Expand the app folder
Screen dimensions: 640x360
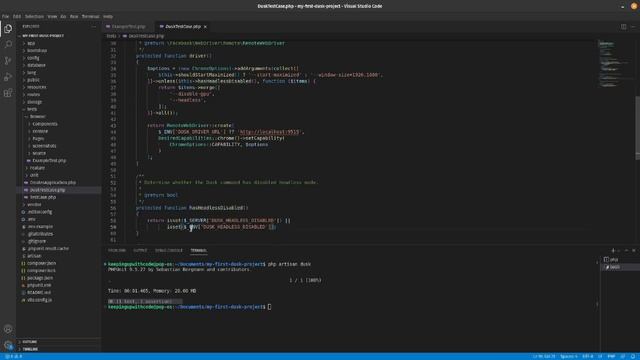[x=31, y=43]
